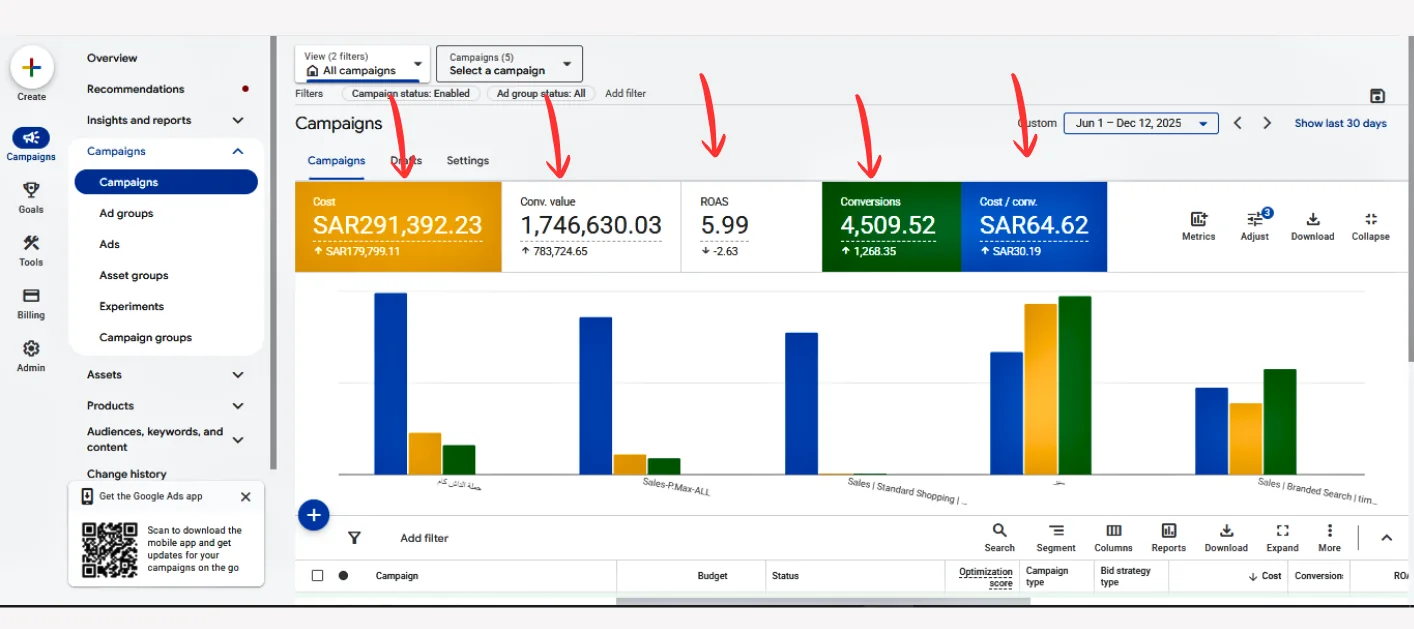Image resolution: width=1414 pixels, height=629 pixels.
Task: Go to previous date range arrow
Action: point(1238,123)
